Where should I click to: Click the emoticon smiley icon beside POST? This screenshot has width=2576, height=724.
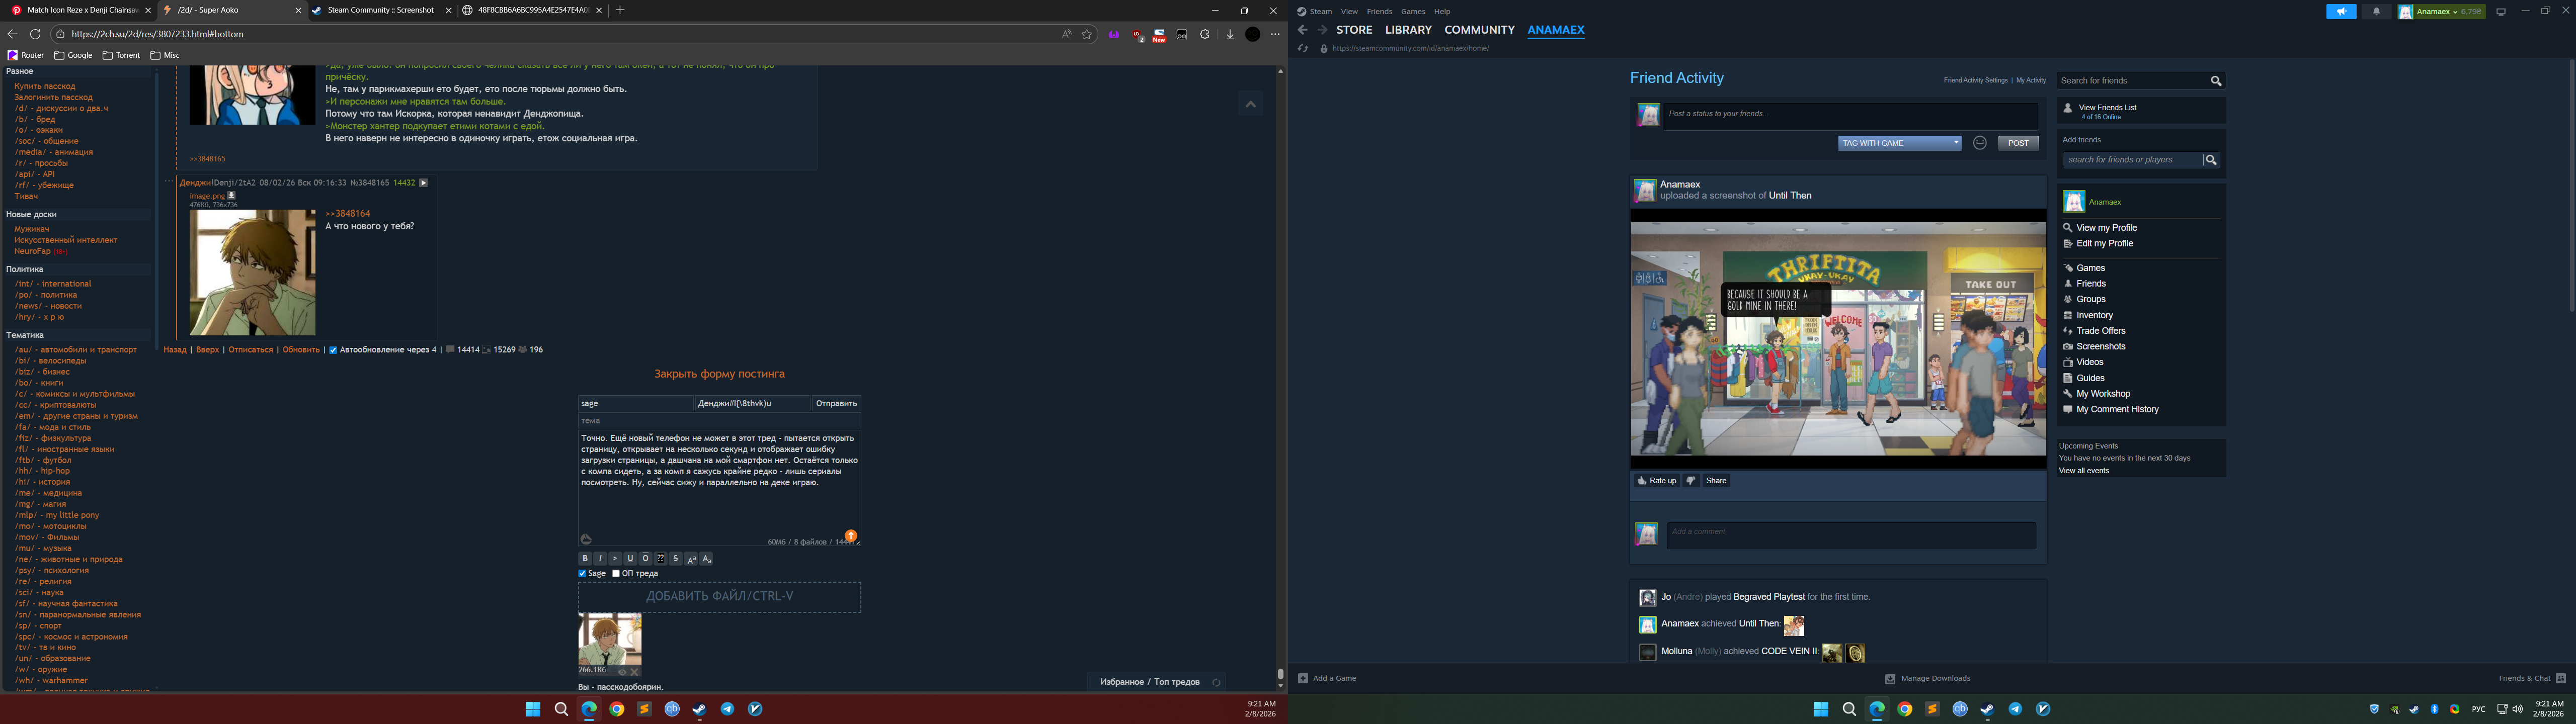(1979, 143)
